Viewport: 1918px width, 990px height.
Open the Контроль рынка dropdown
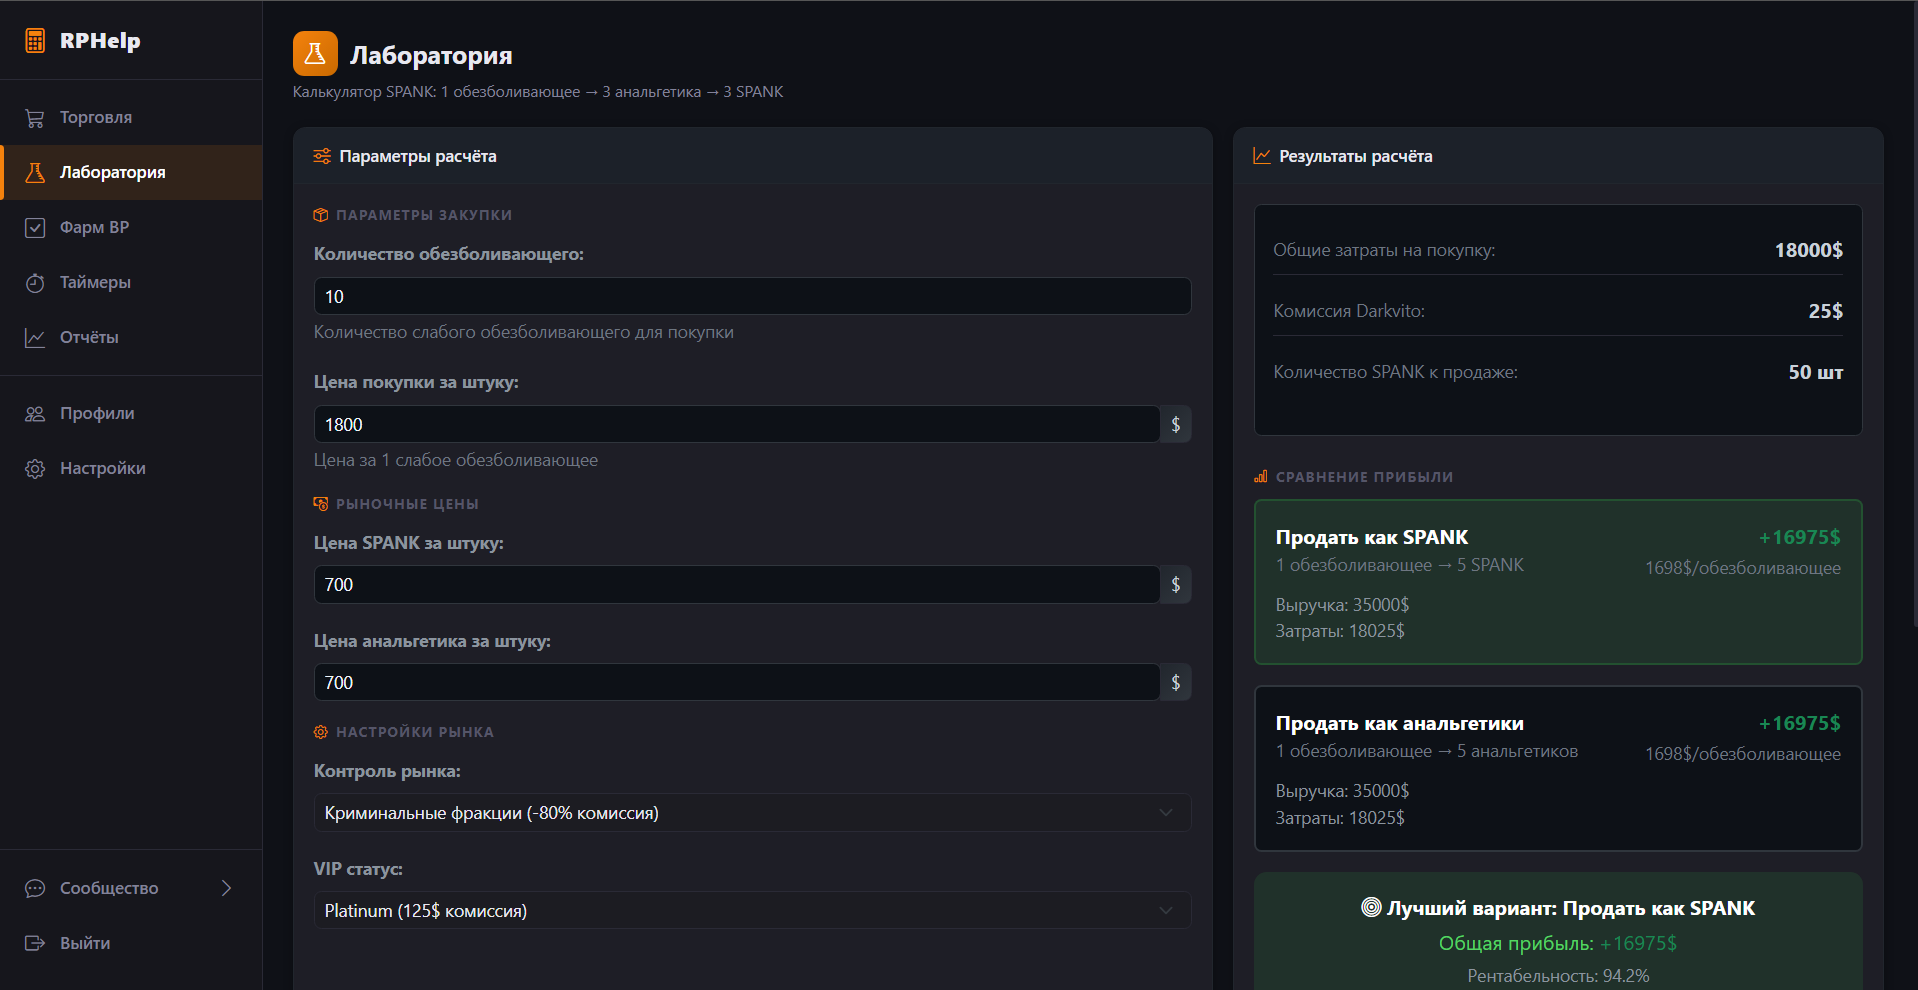[752, 813]
